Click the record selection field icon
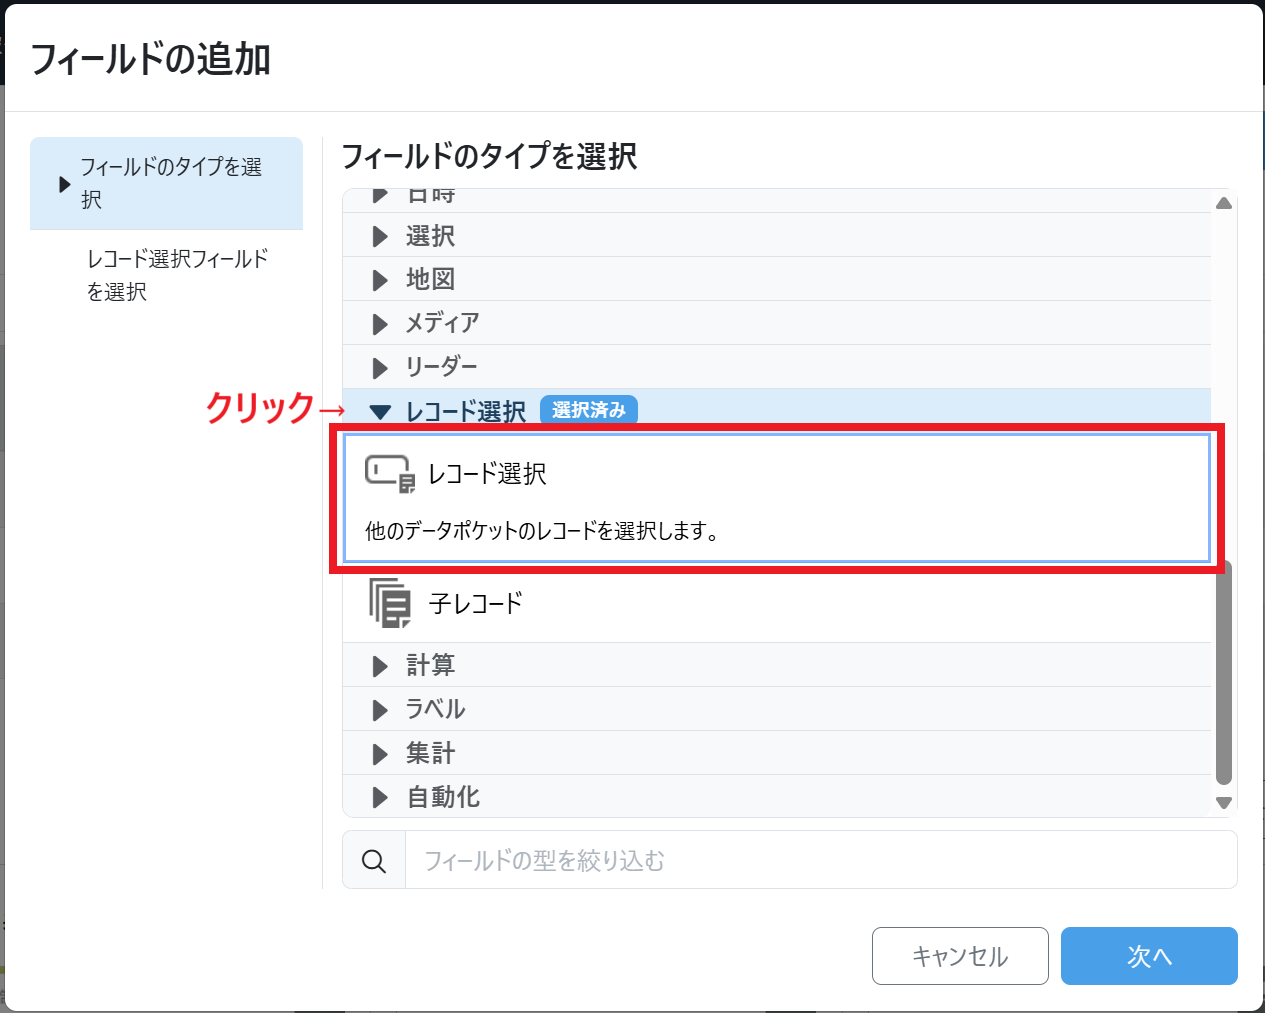The image size is (1265, 1013). coord(389,473)
